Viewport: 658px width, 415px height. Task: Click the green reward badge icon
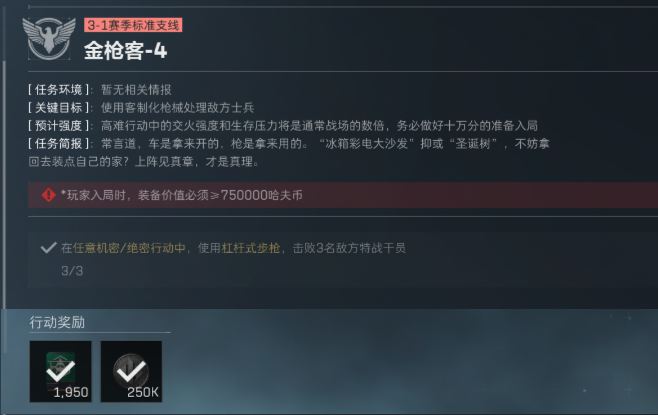[x=60, y=368]
